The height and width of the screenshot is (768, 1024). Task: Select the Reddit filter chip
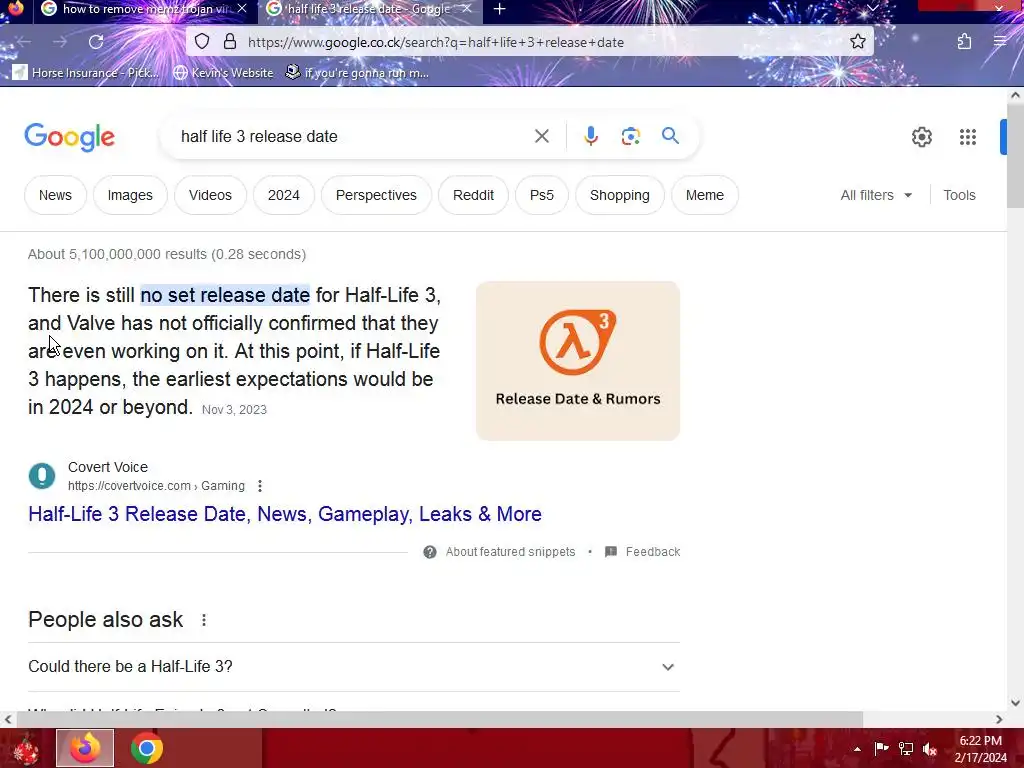[x=473, y=195]
